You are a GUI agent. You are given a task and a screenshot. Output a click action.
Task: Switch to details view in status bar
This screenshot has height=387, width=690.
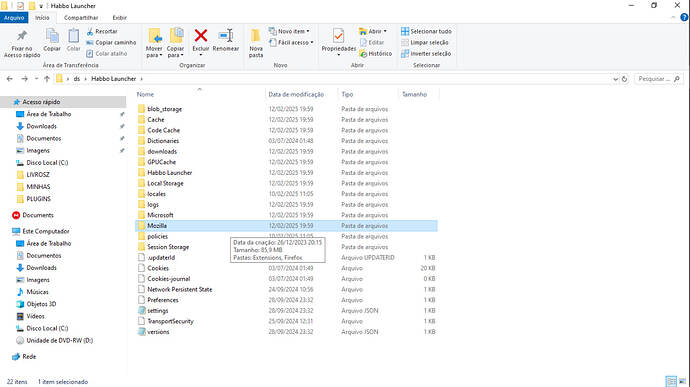[671, 381]
